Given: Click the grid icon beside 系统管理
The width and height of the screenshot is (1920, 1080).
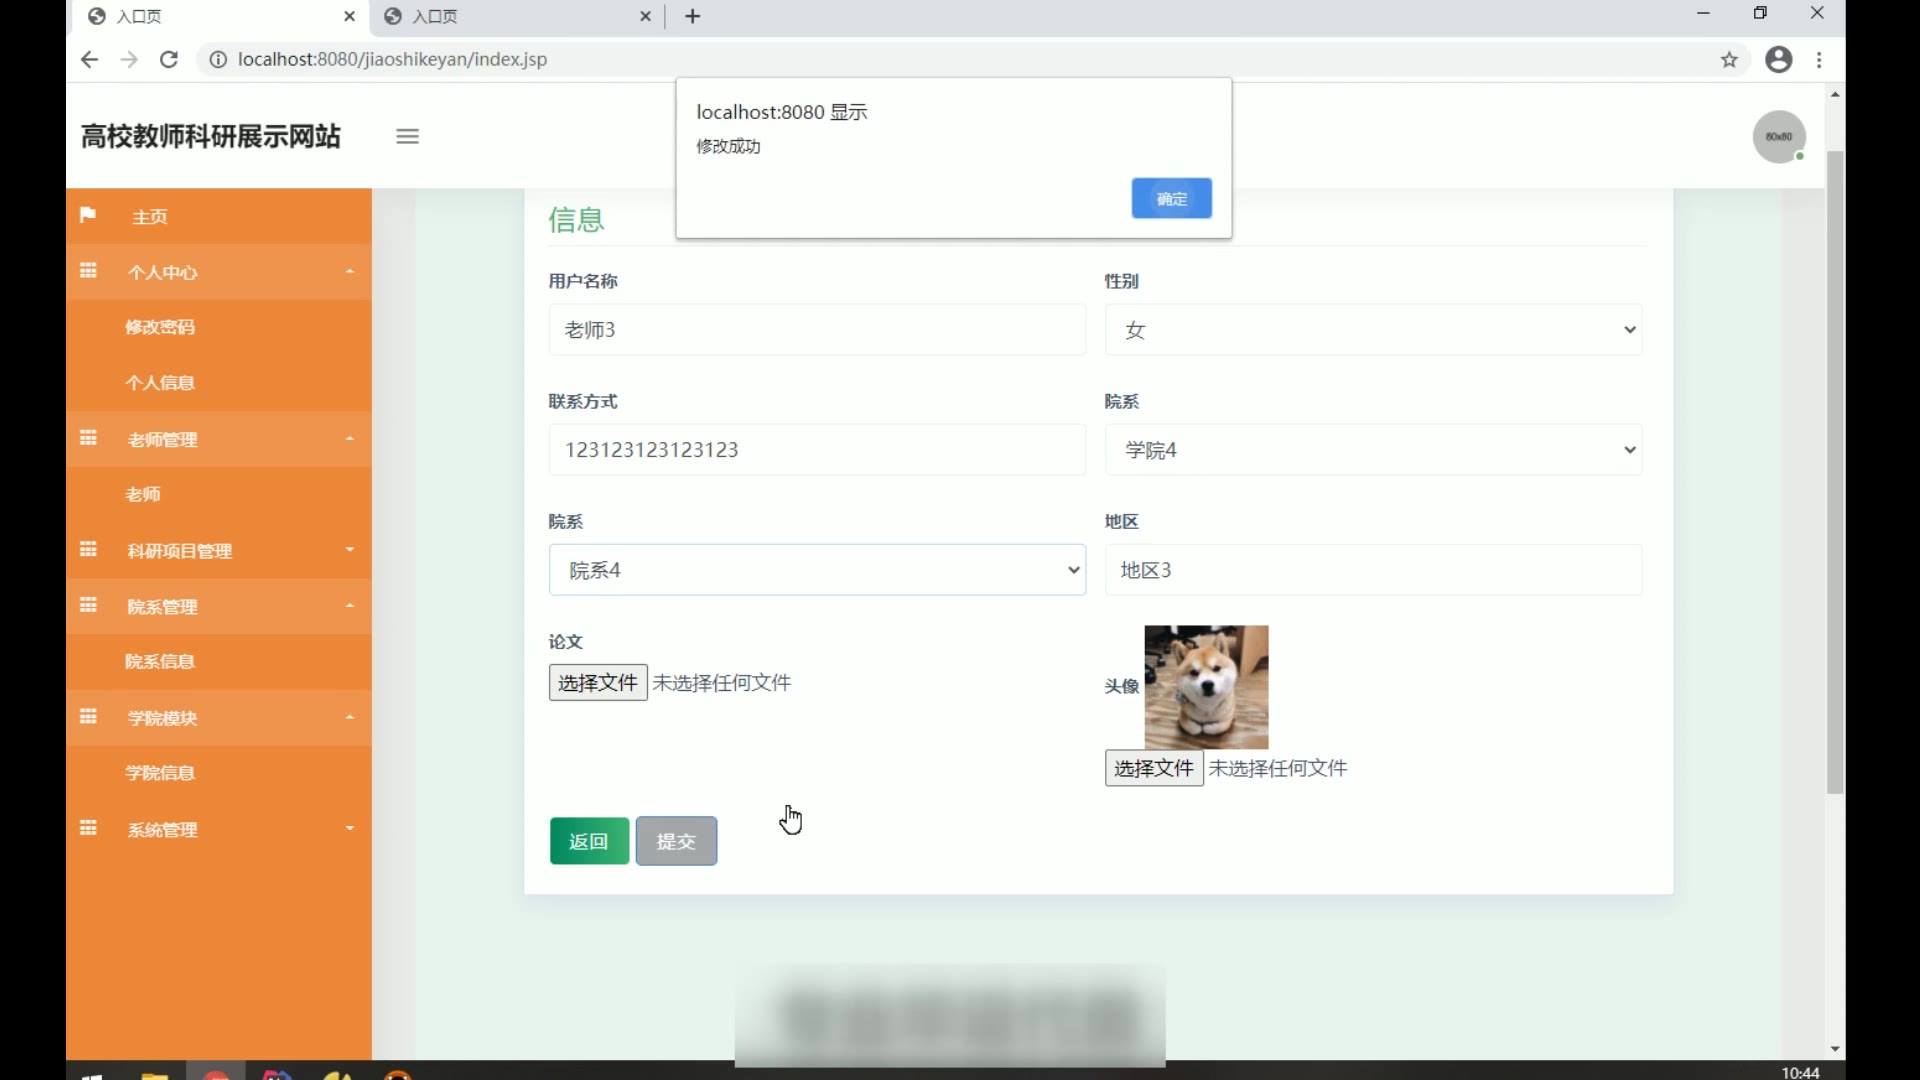Looking at the screenshot, I should 88,828.
